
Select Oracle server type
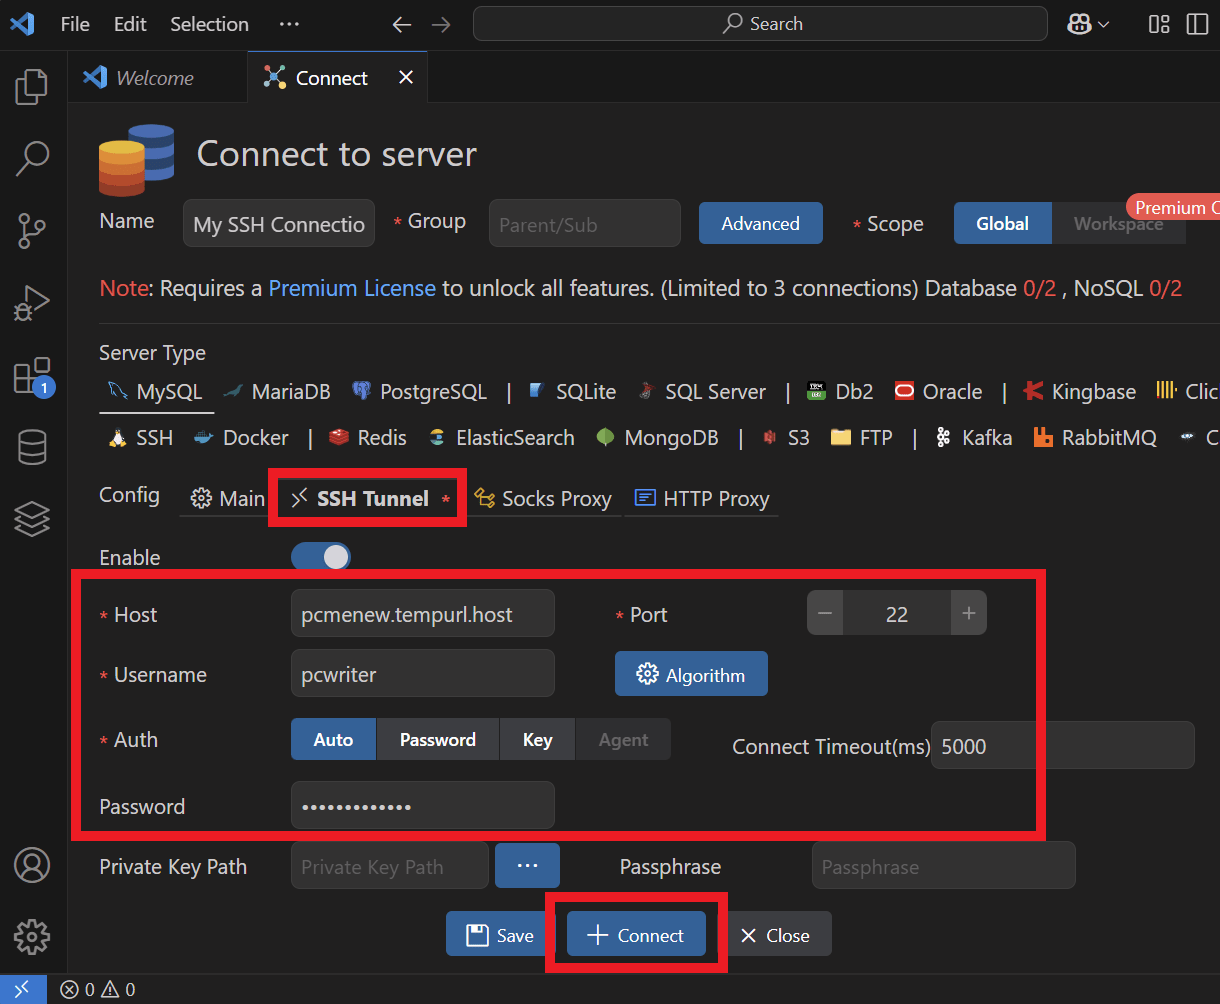pyautogui.click(x=938, y=392)
